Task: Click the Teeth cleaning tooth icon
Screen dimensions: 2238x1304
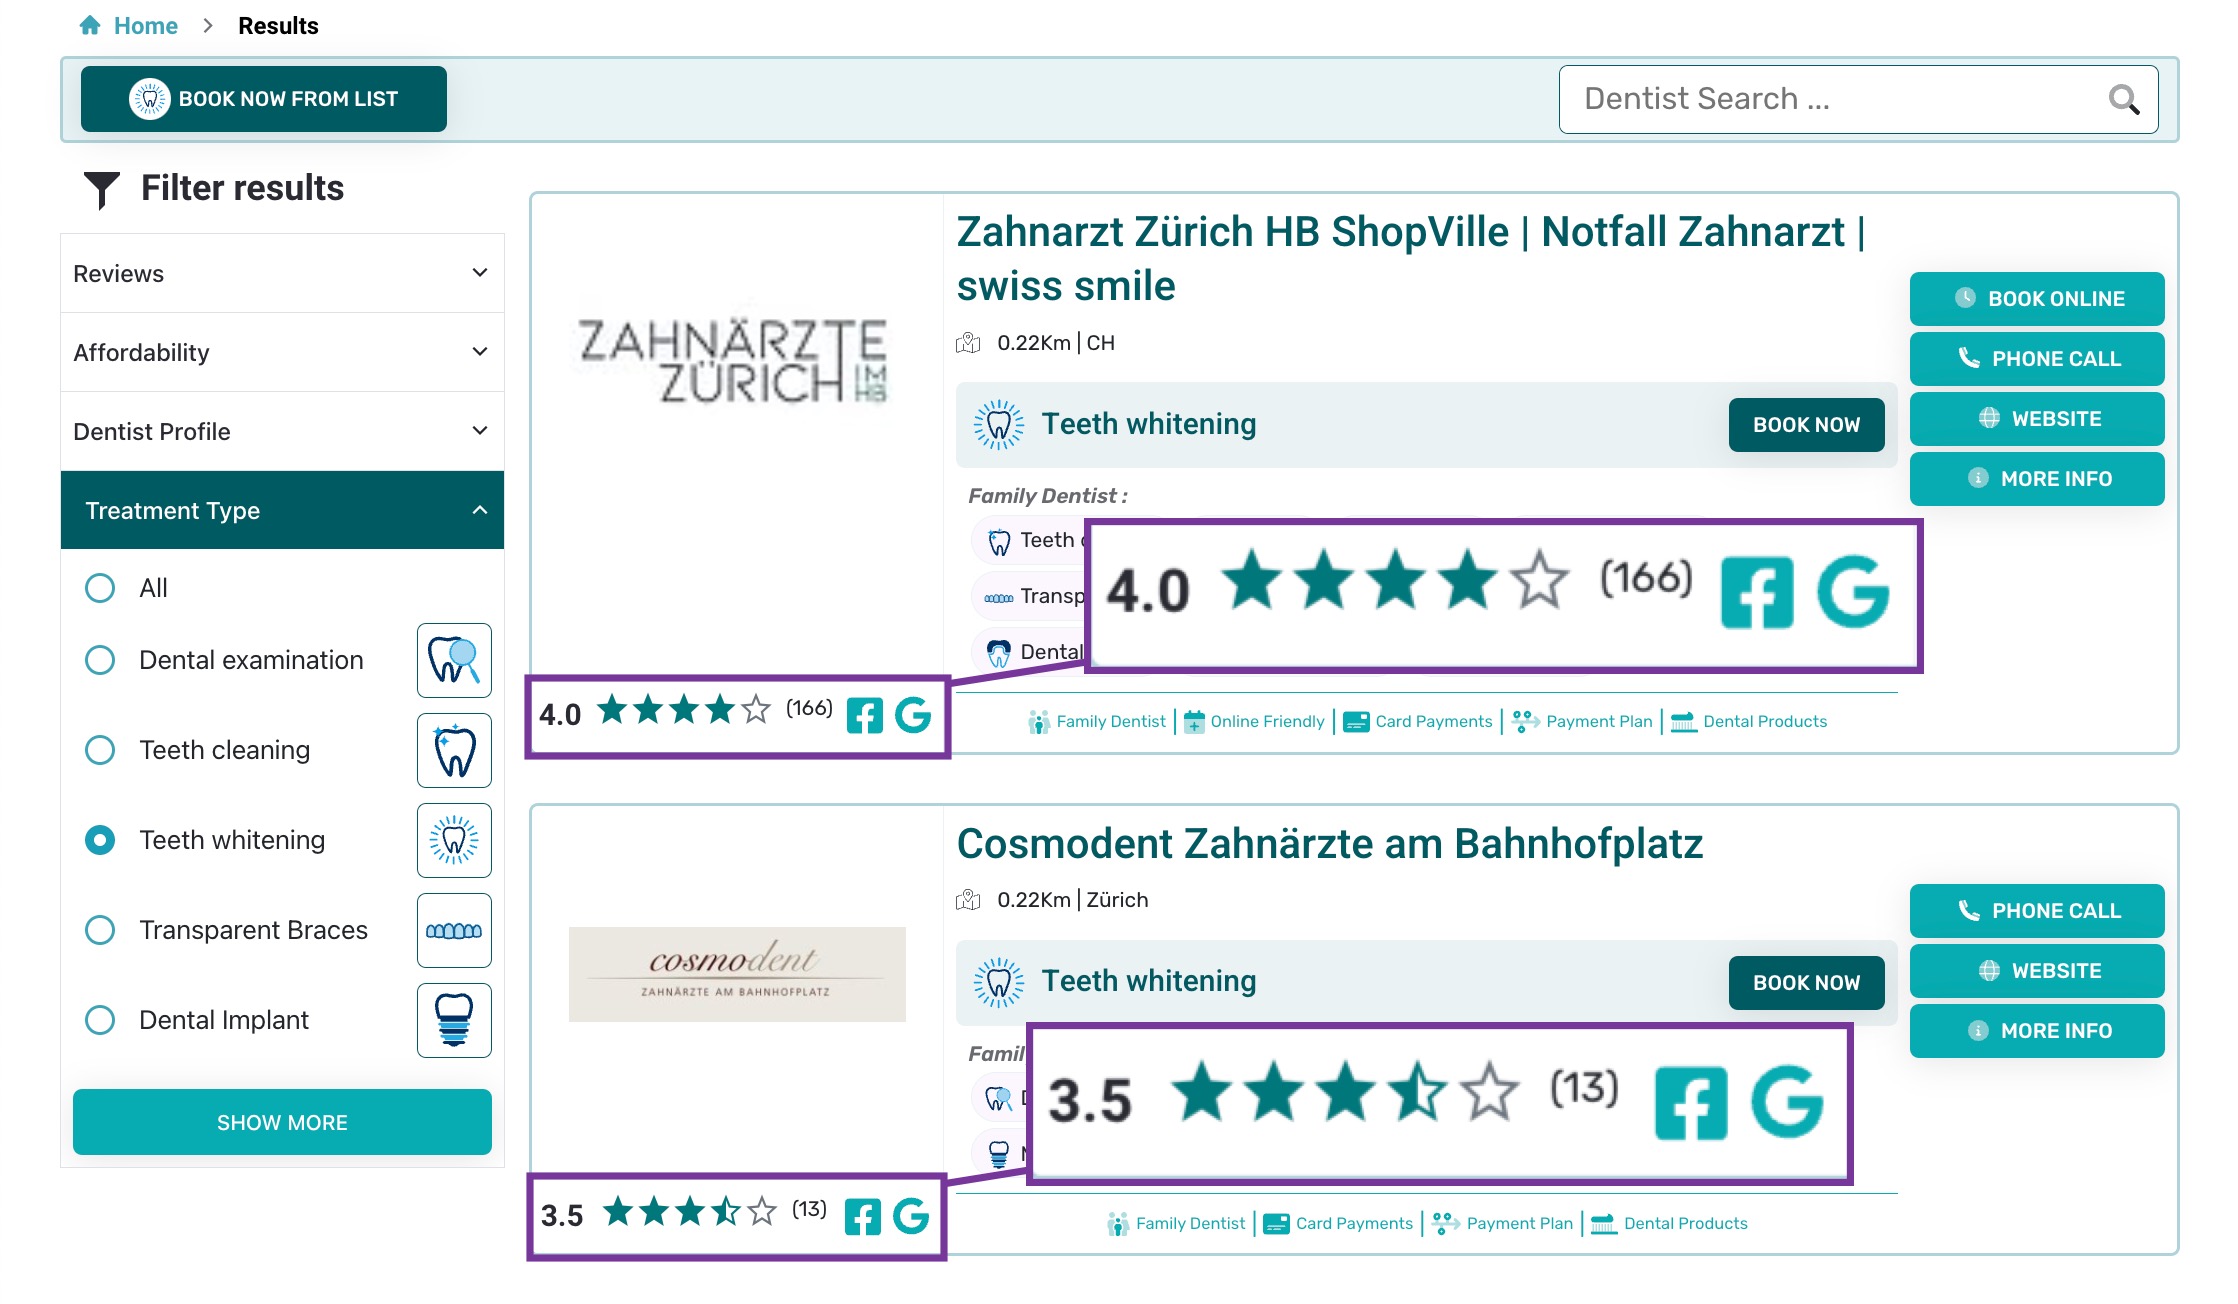Action: [x=454, y=750]
